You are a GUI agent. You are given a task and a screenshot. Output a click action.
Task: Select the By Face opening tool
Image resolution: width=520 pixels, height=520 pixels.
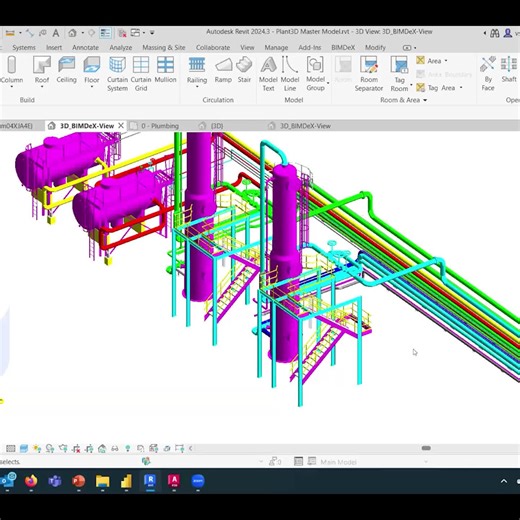tap(488, 74)
